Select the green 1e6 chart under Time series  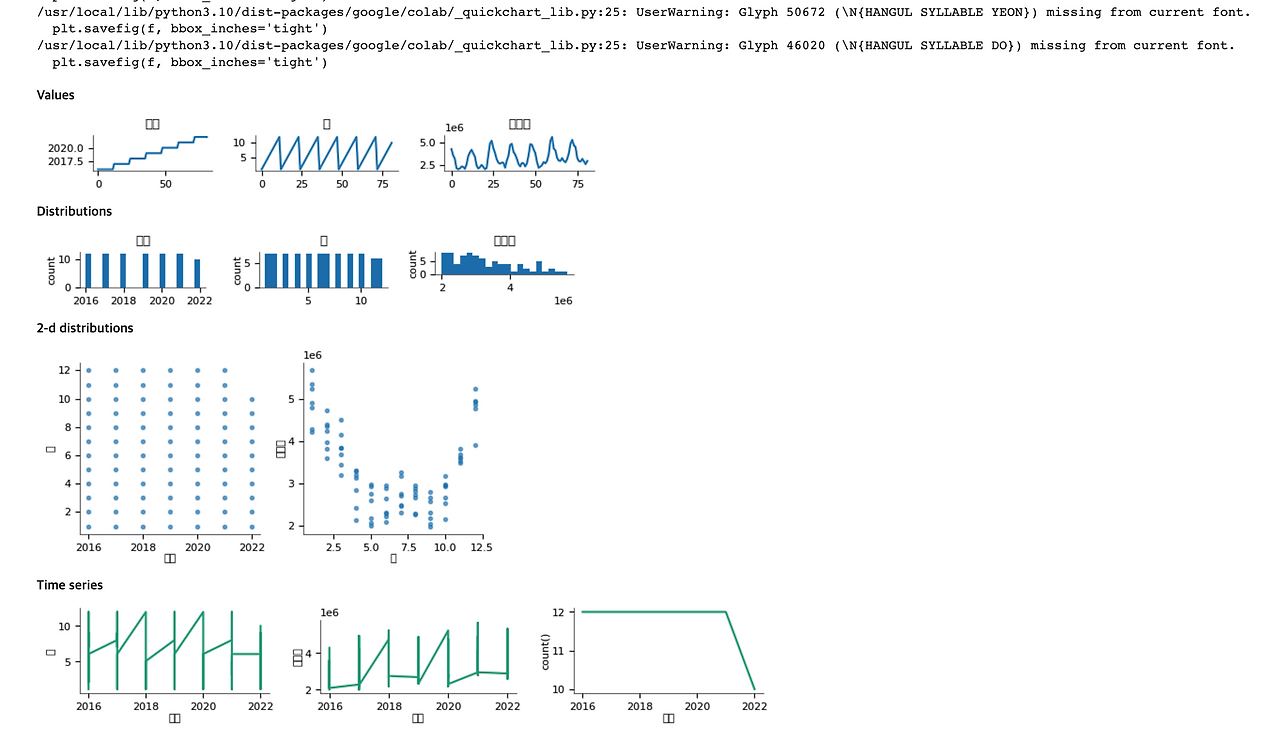pos(404,665)
